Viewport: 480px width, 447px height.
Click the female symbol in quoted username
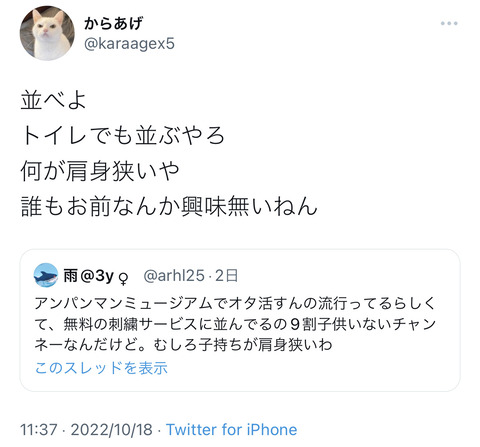[x=123, y=278]
